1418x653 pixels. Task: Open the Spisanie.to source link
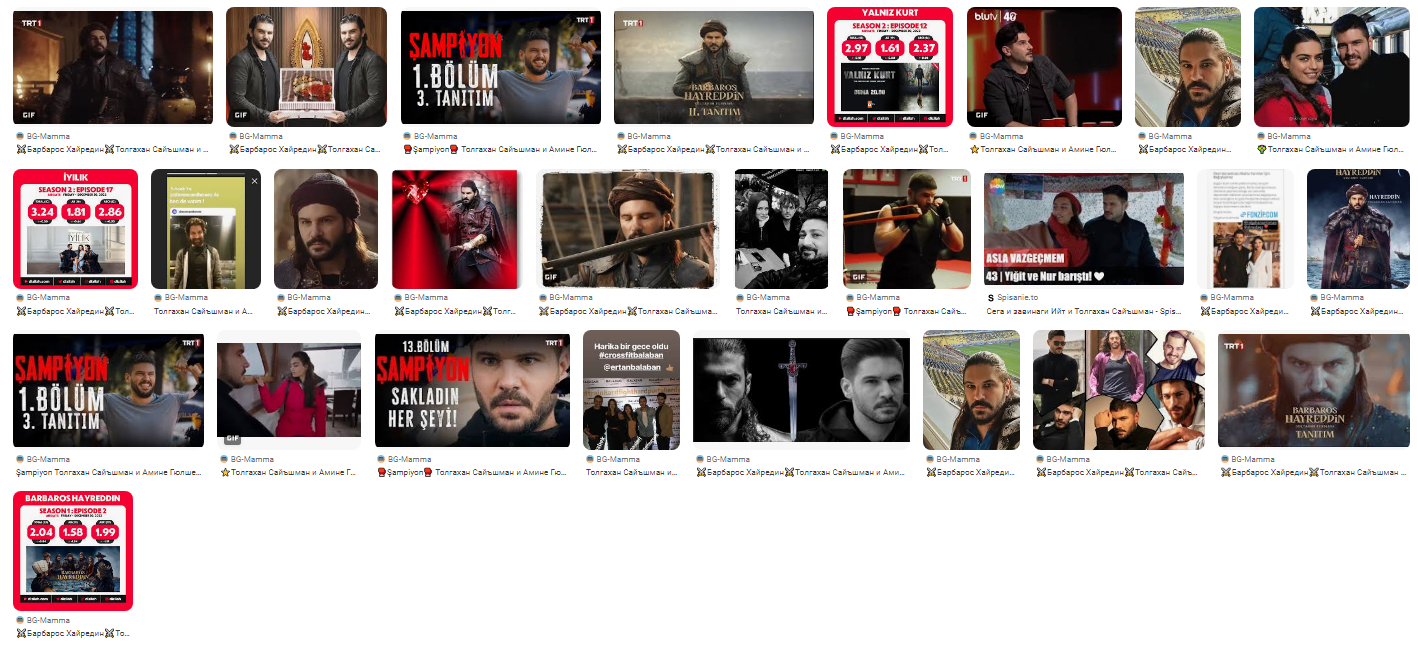click(1019, 297)
